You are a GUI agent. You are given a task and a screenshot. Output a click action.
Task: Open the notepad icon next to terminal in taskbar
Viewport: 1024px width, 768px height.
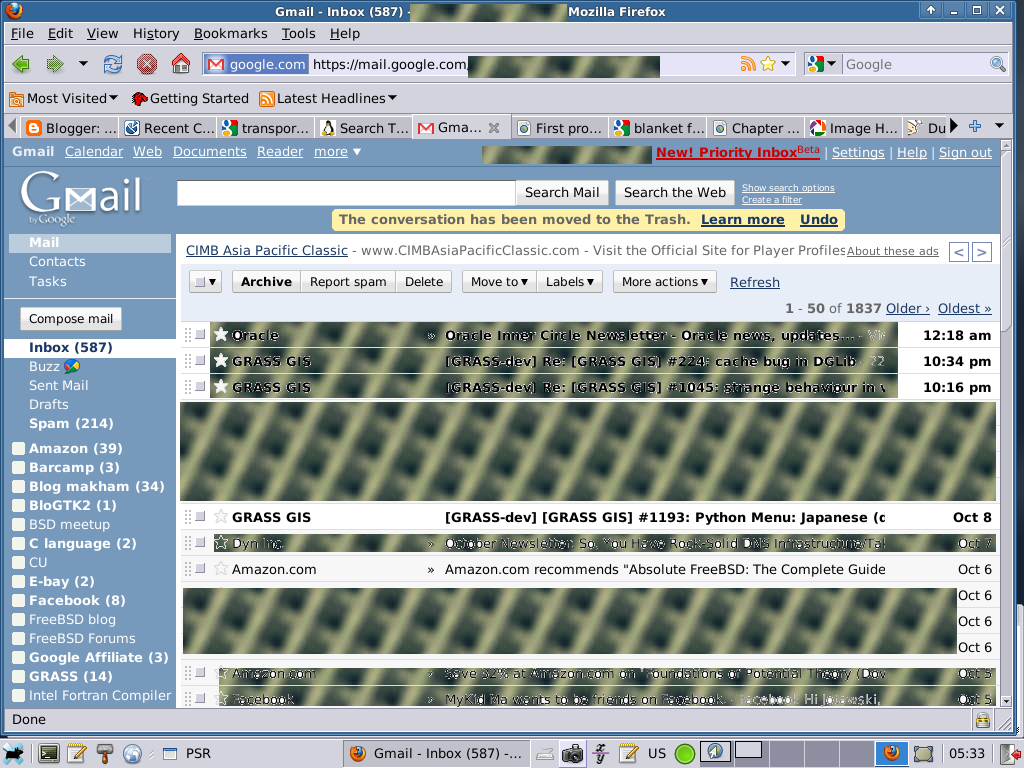click(76, 754)
